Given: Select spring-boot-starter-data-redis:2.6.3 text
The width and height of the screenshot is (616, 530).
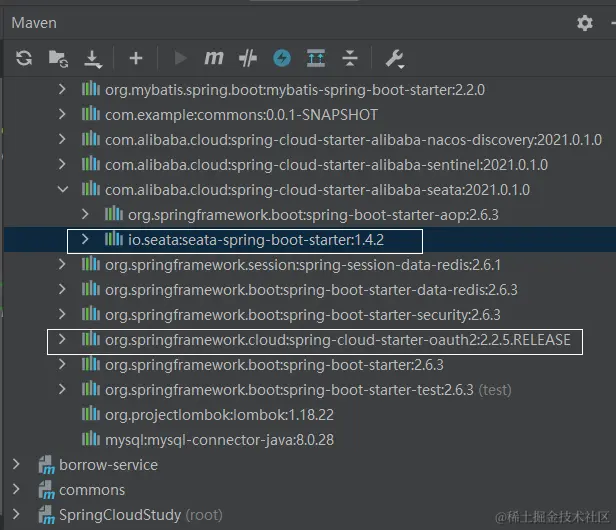Looking at the screenshot, I should pyautogui.click(x=311, y=290).
